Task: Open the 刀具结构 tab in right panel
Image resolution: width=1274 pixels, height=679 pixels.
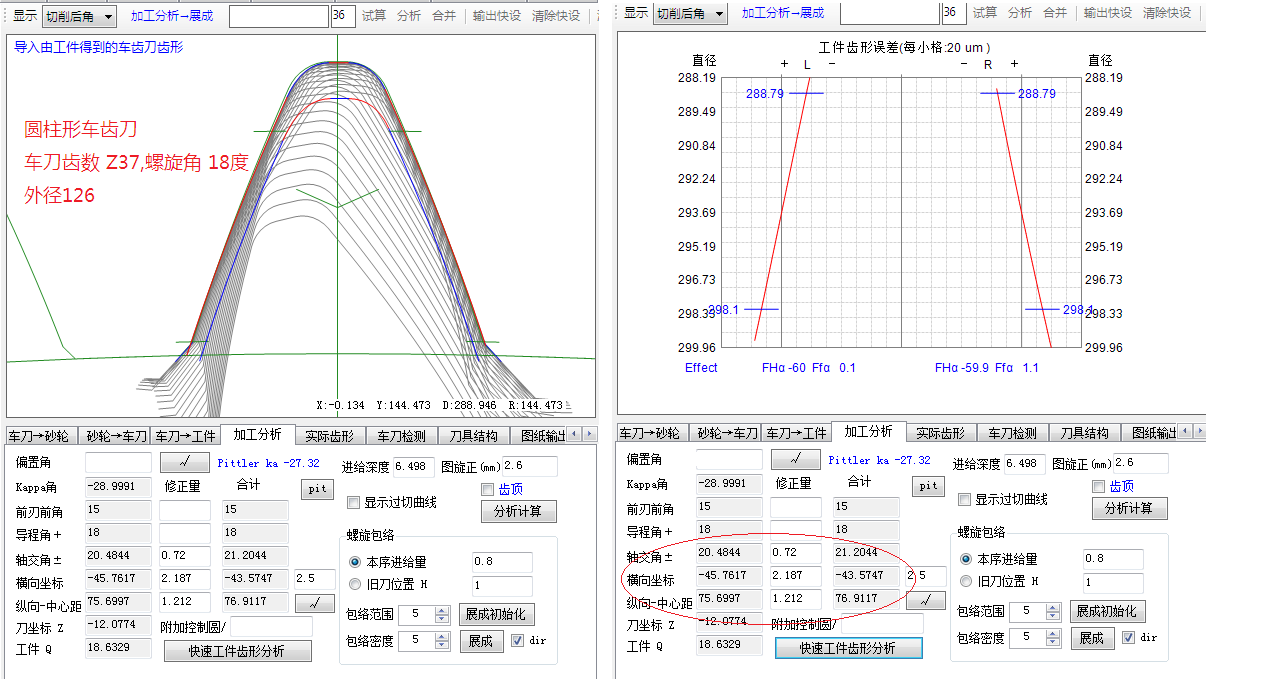Action: (x=1084, y=433)
